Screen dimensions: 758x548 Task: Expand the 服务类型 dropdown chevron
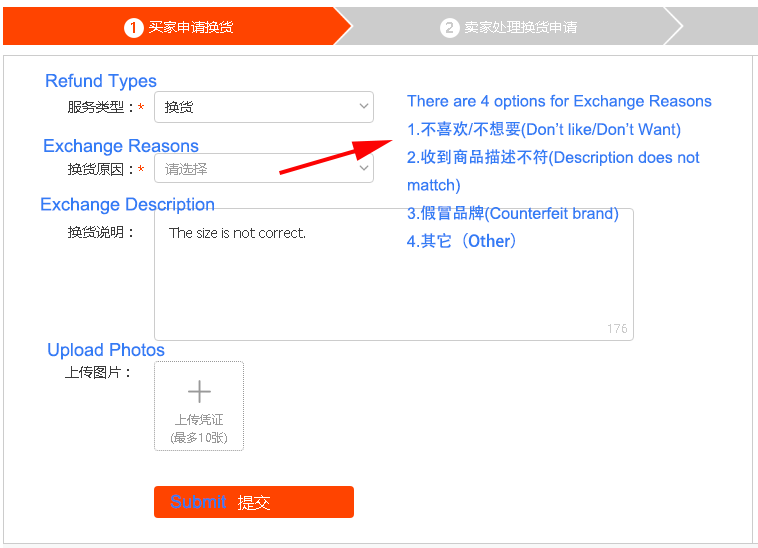click(x=363, y=107)
